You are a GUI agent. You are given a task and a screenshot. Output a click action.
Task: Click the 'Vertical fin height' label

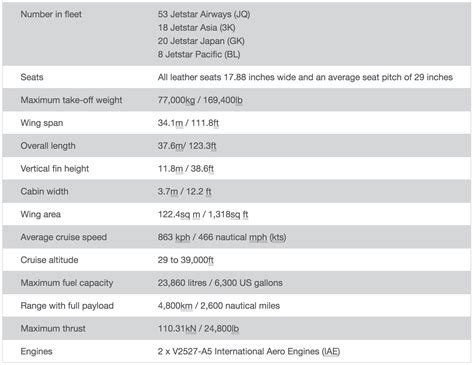click(x=55, y=169)
